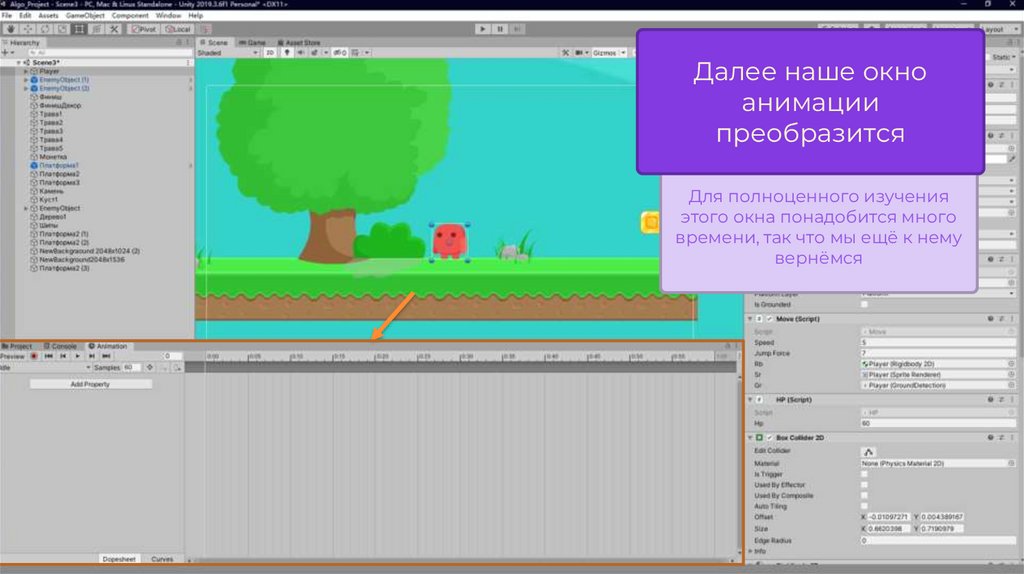Select the Rect Transform tool
The image size is (1024, 574).
coord(79,29)
